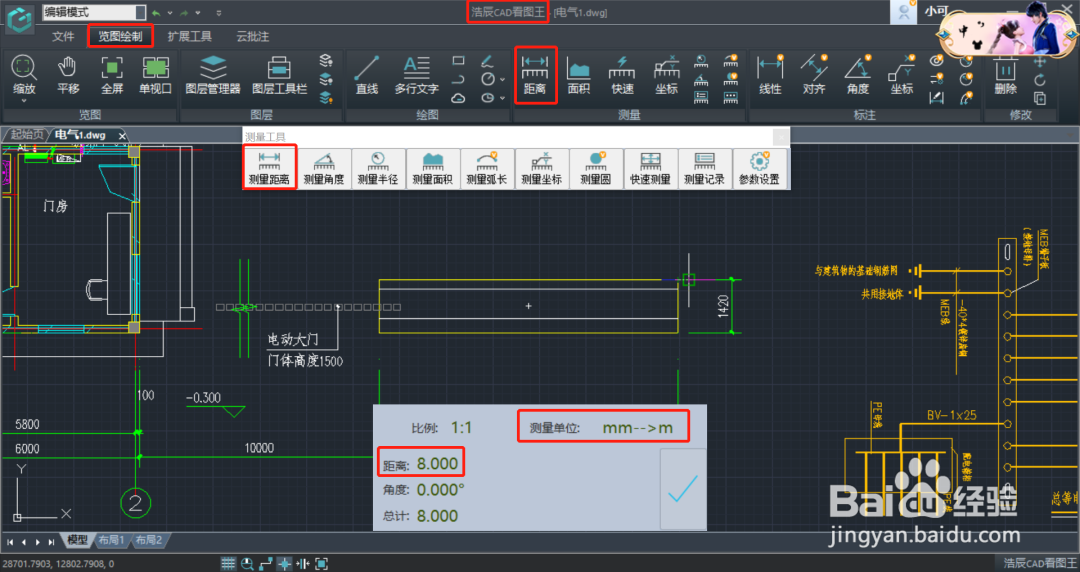Switch to 云批注 ribbon tab

point(252,36)
